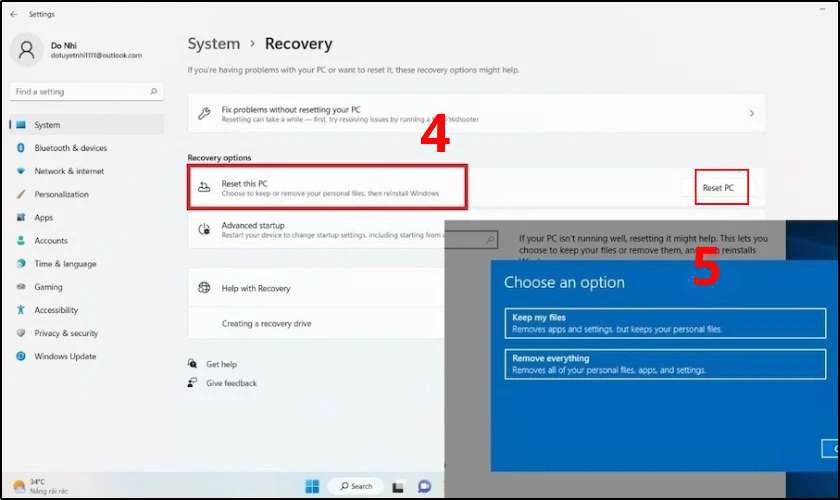Click the Reset this PC icon

pos(204,187)
